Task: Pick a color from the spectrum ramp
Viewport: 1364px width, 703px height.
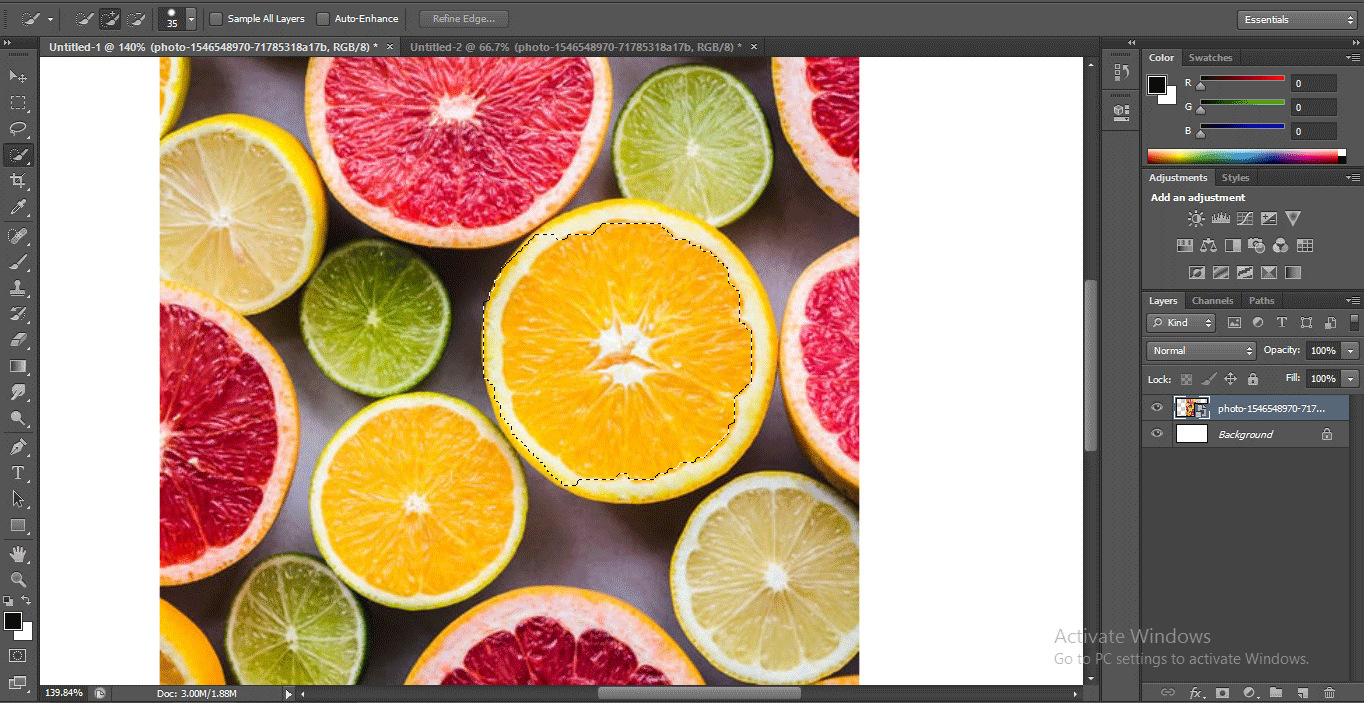Action: click(1242, 156)
